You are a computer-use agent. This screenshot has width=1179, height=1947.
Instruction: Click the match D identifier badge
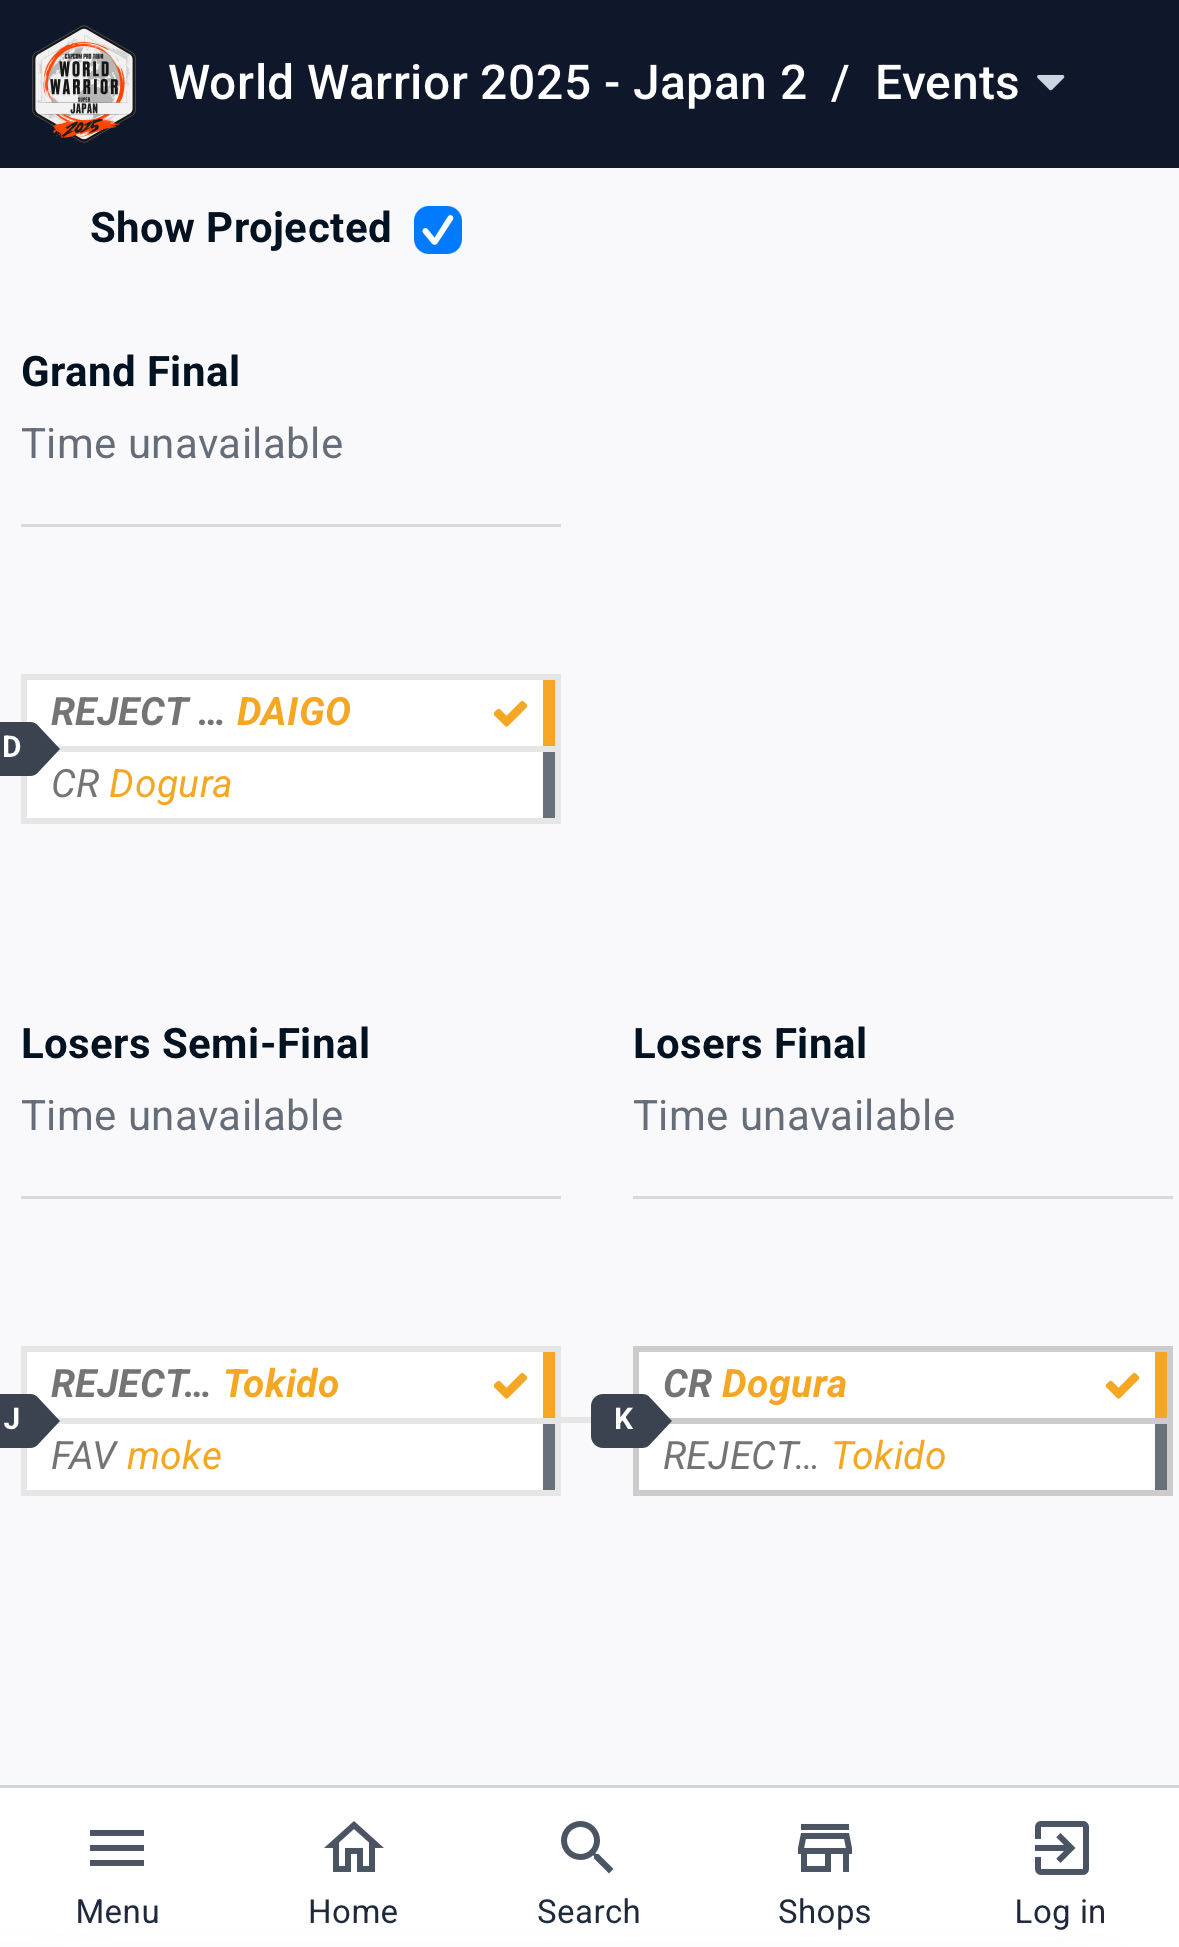(14, 748)
